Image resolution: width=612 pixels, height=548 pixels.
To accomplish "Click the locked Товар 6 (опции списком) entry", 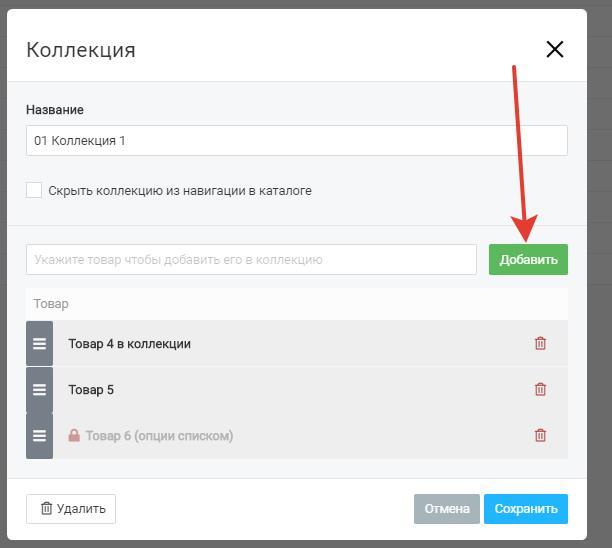I will (x=159, y=436).
